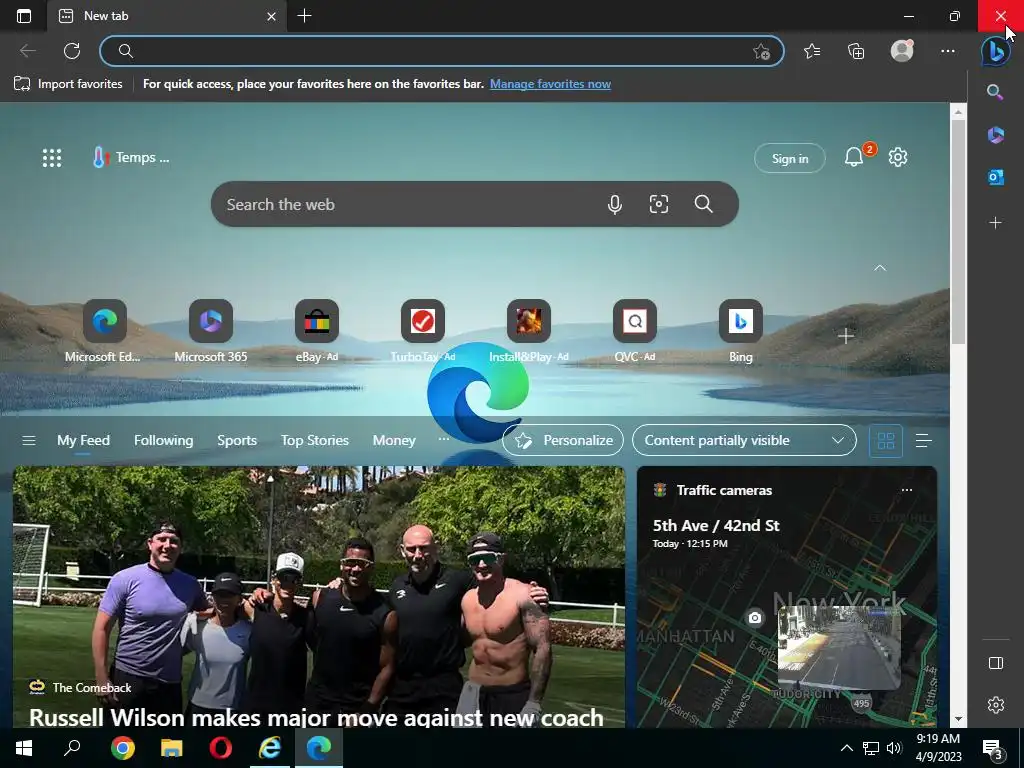Click magnifier in web search box

(x=703, y=204)
